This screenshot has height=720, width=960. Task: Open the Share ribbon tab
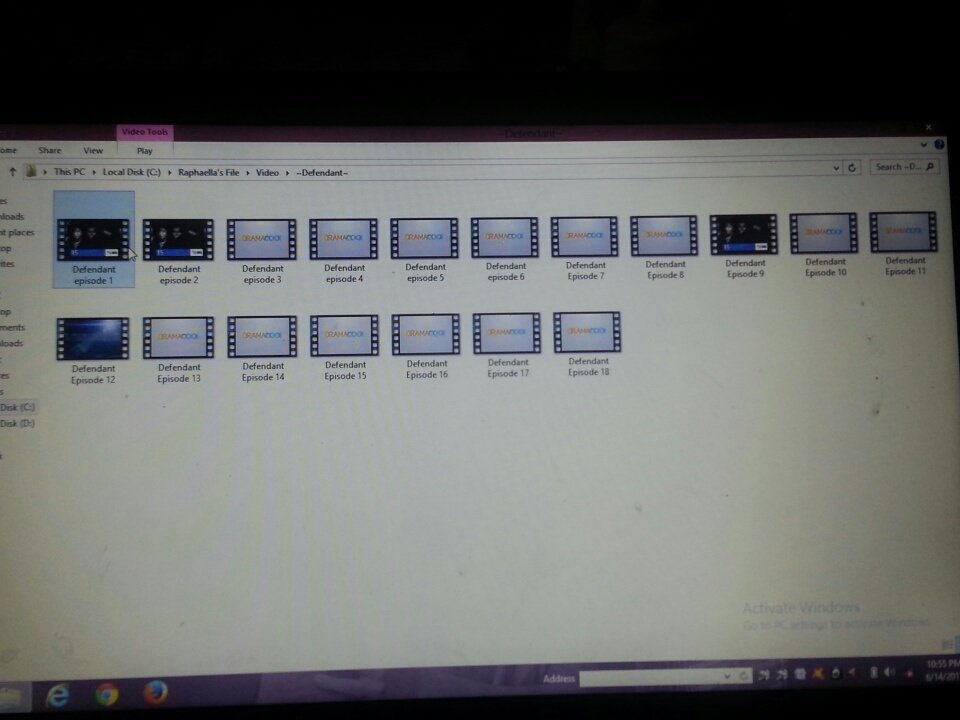point(50,150)
